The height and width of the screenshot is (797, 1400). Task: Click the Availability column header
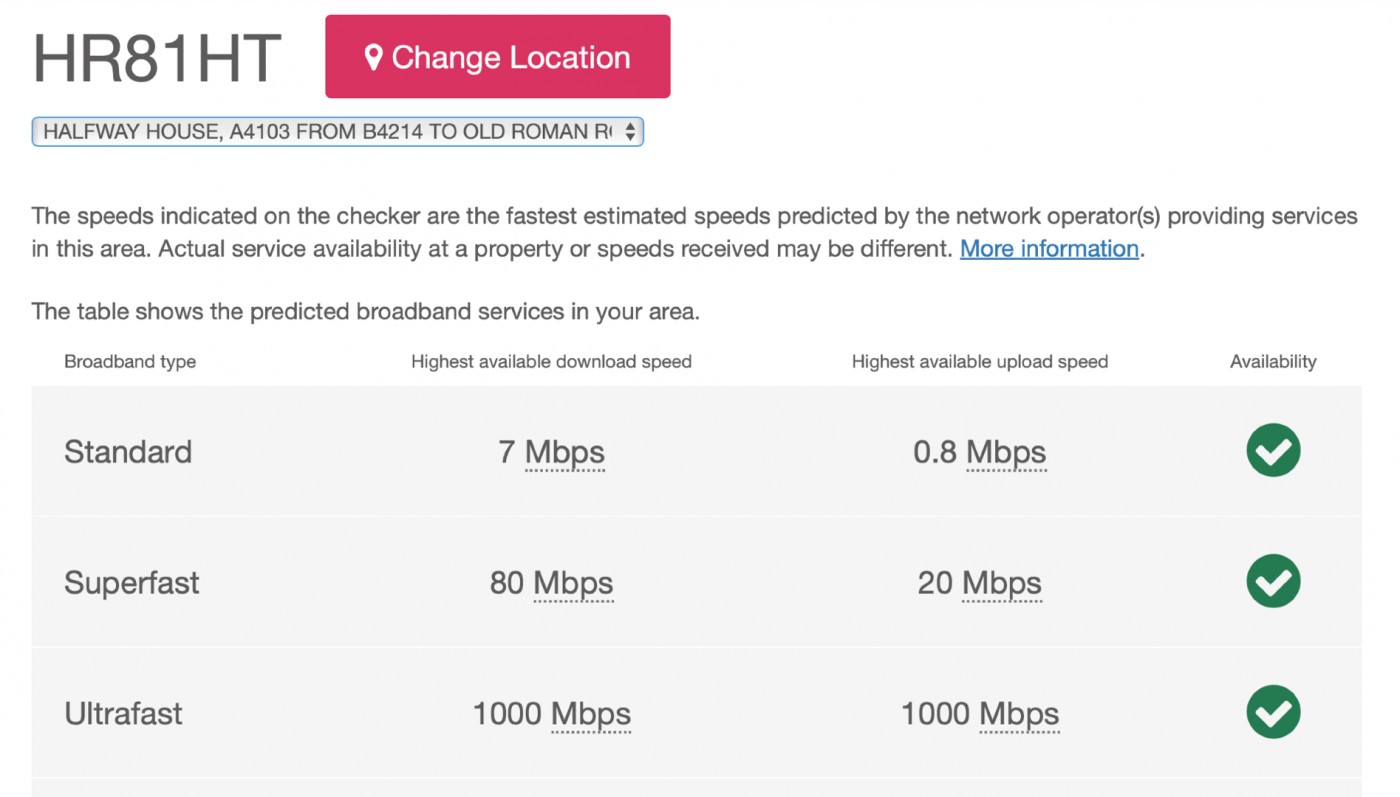coord(1273,362)
